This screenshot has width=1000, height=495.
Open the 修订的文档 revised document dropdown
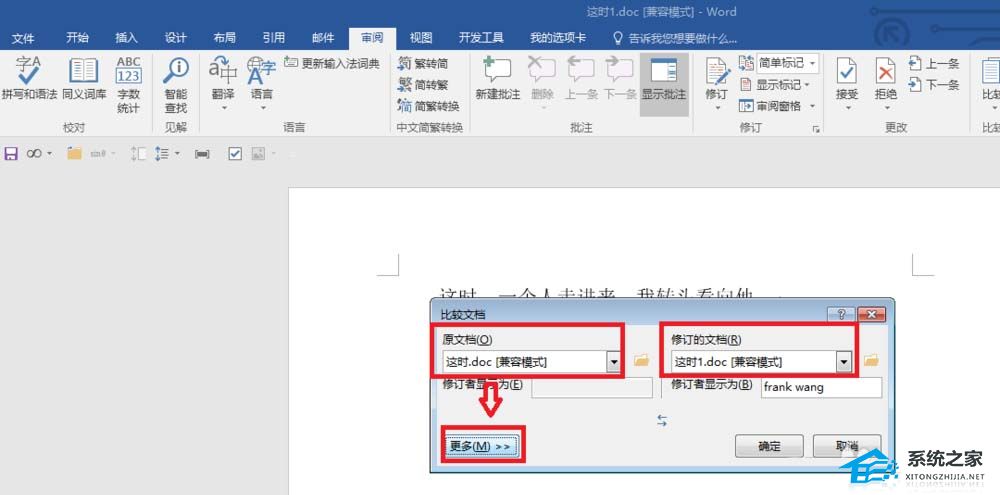[x=844, y=362]
